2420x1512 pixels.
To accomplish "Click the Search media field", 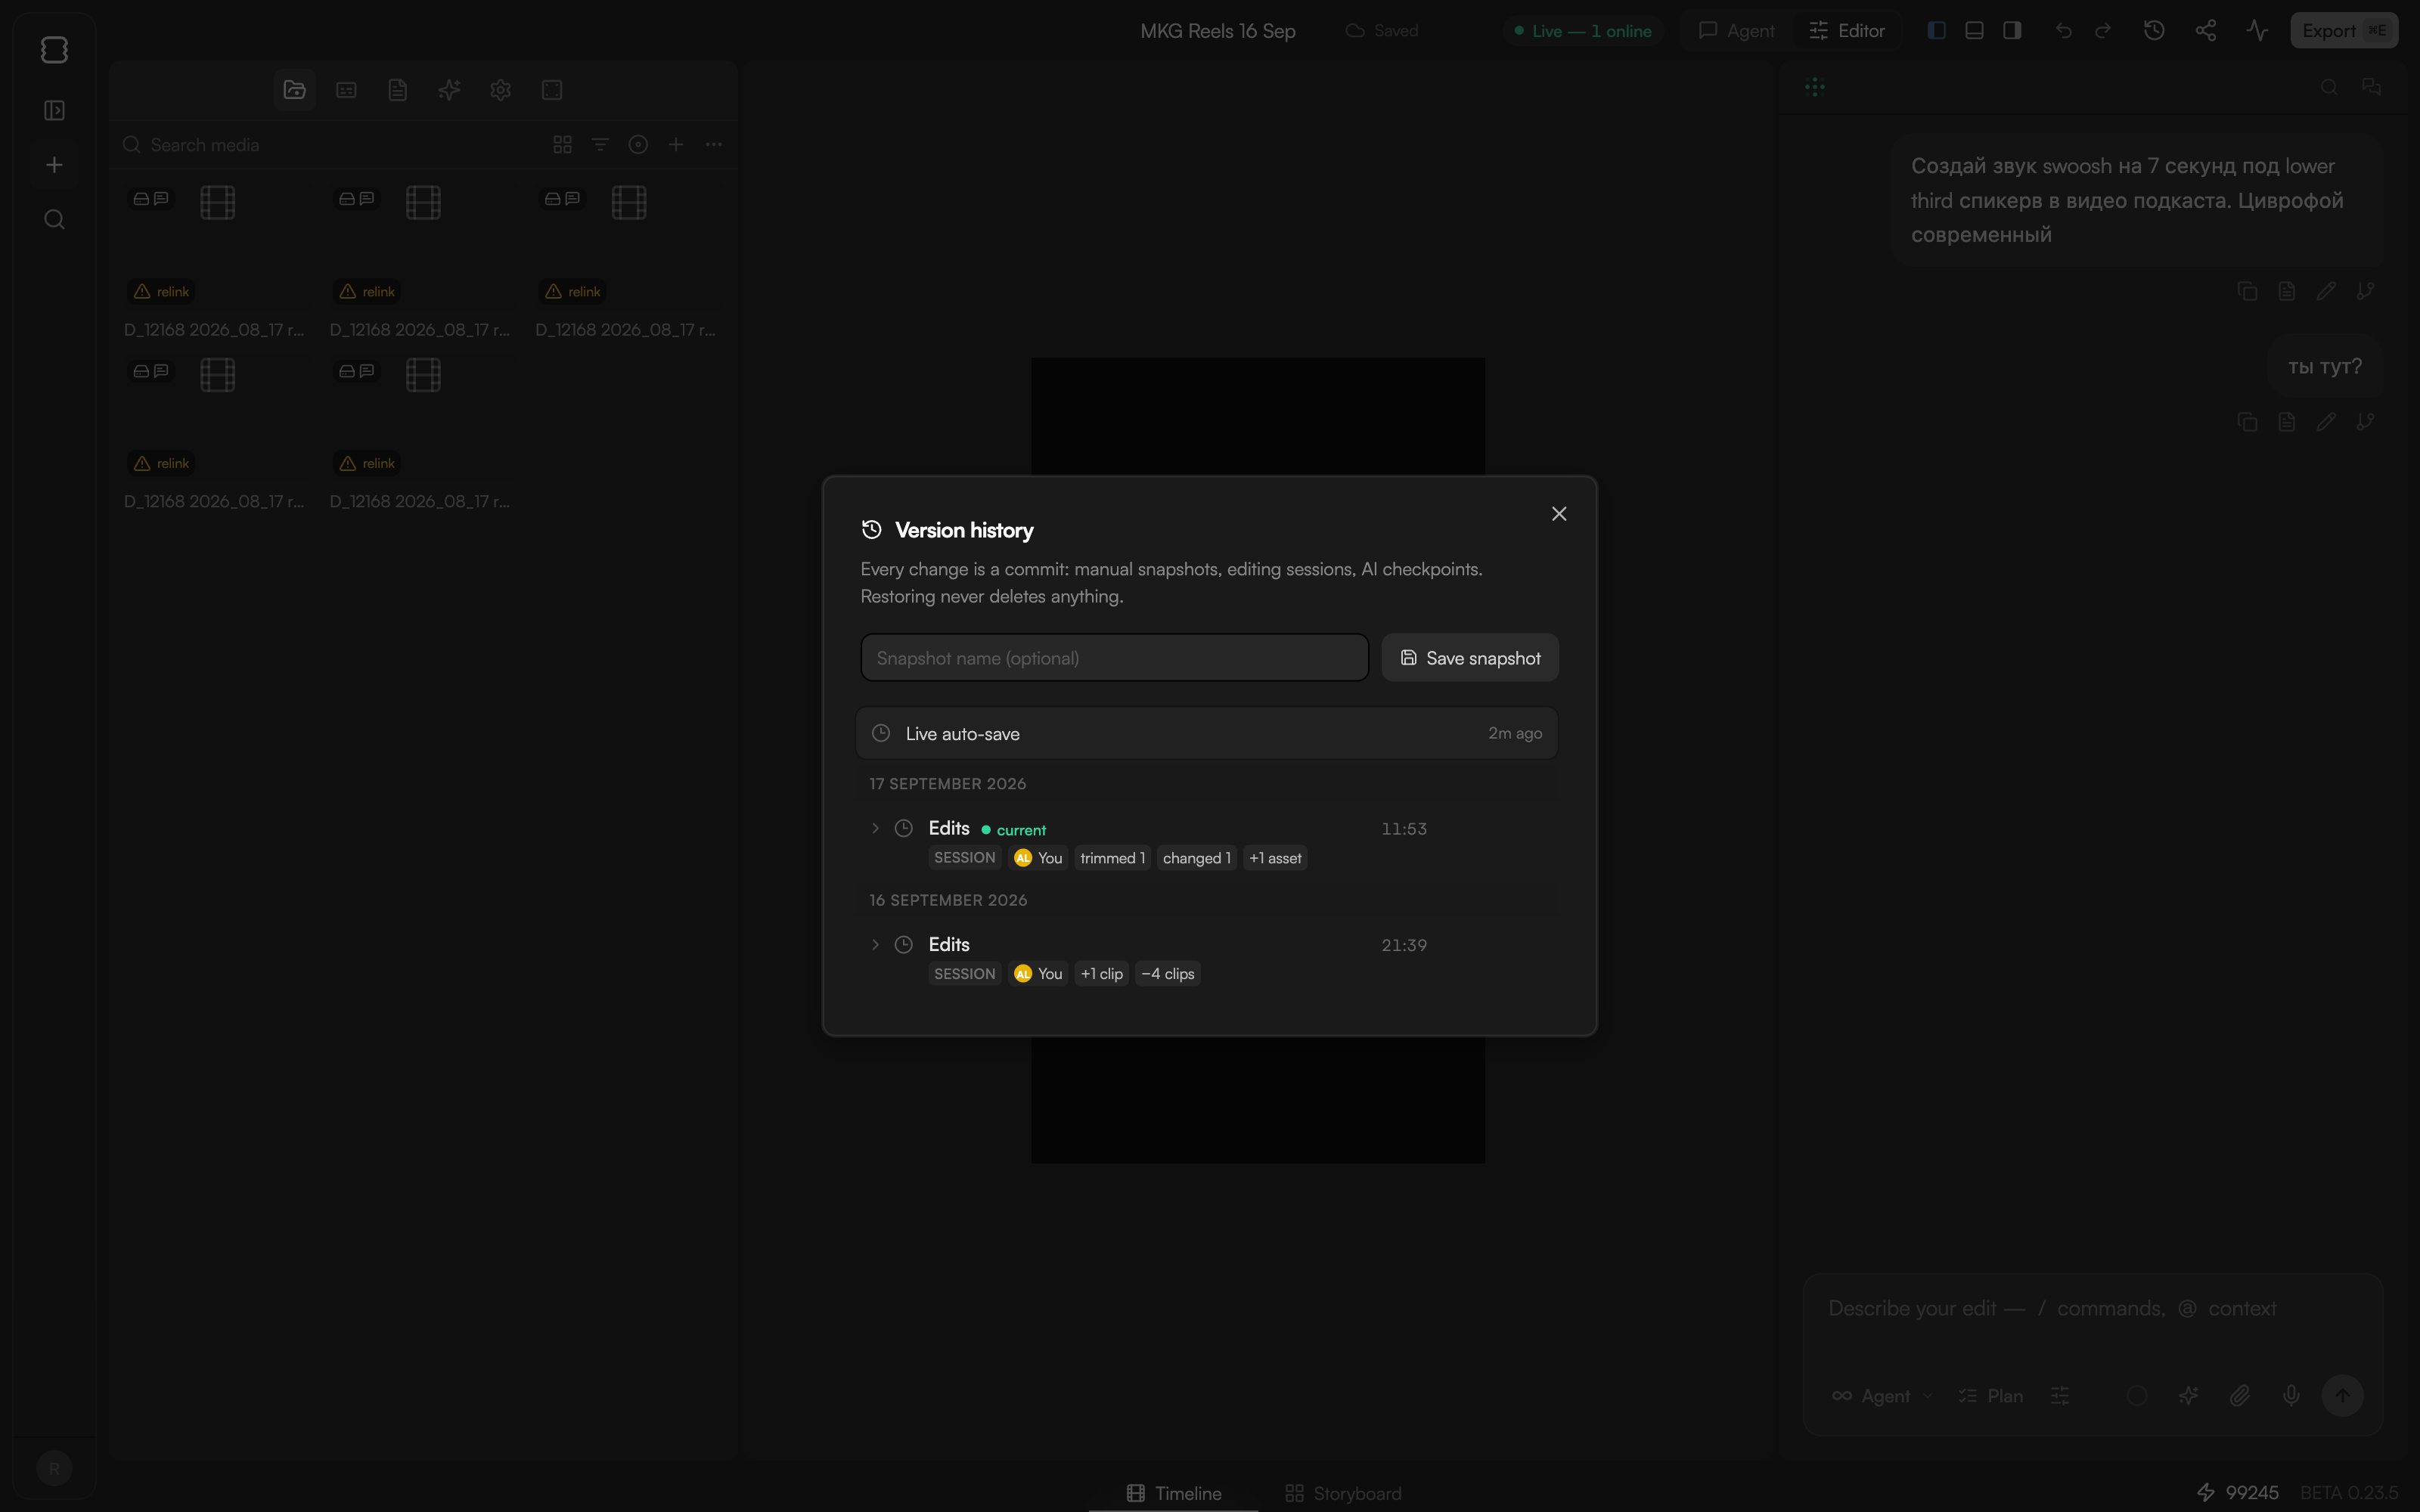I will click(x=330, y=145).
